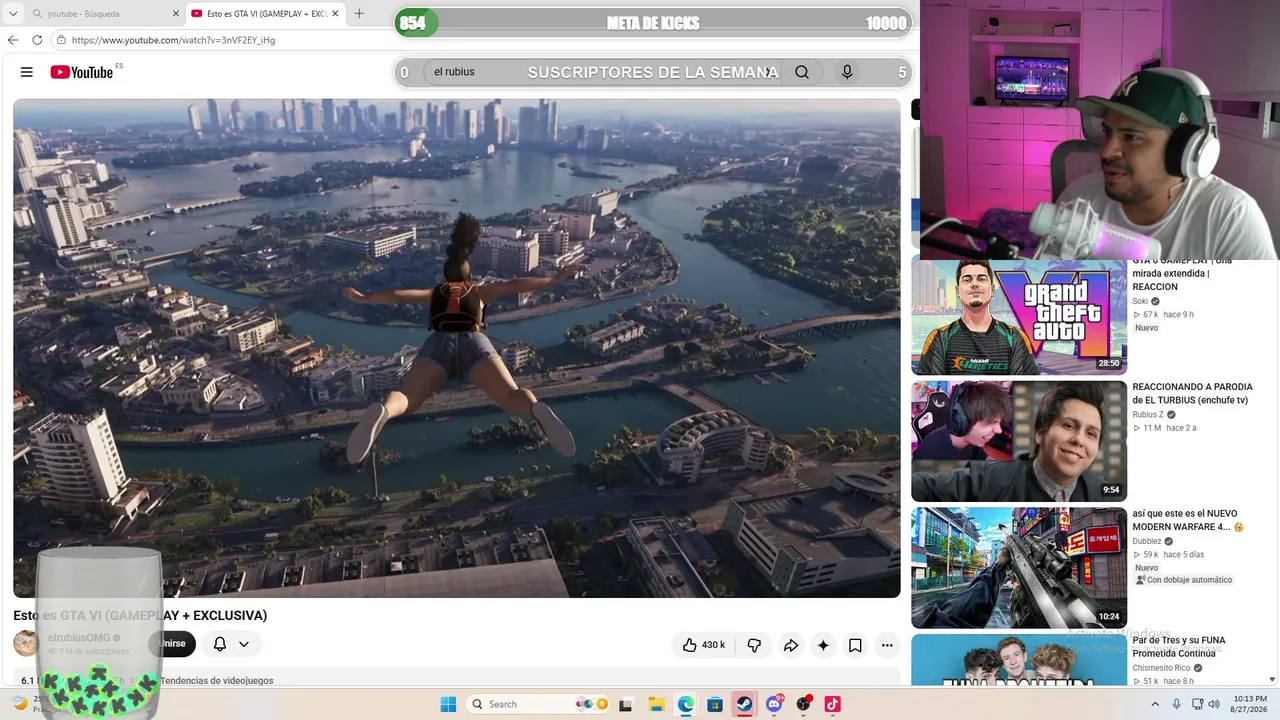
Task: Open the Windows Start menu
Action: point(449,704)
